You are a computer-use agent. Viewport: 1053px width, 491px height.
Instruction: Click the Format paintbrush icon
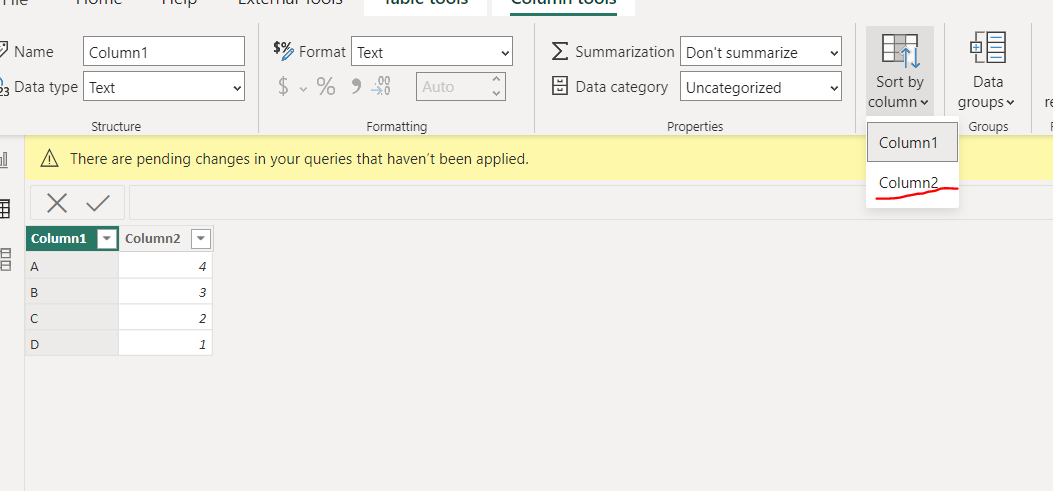pyautogui.click(x=283, y=50)
